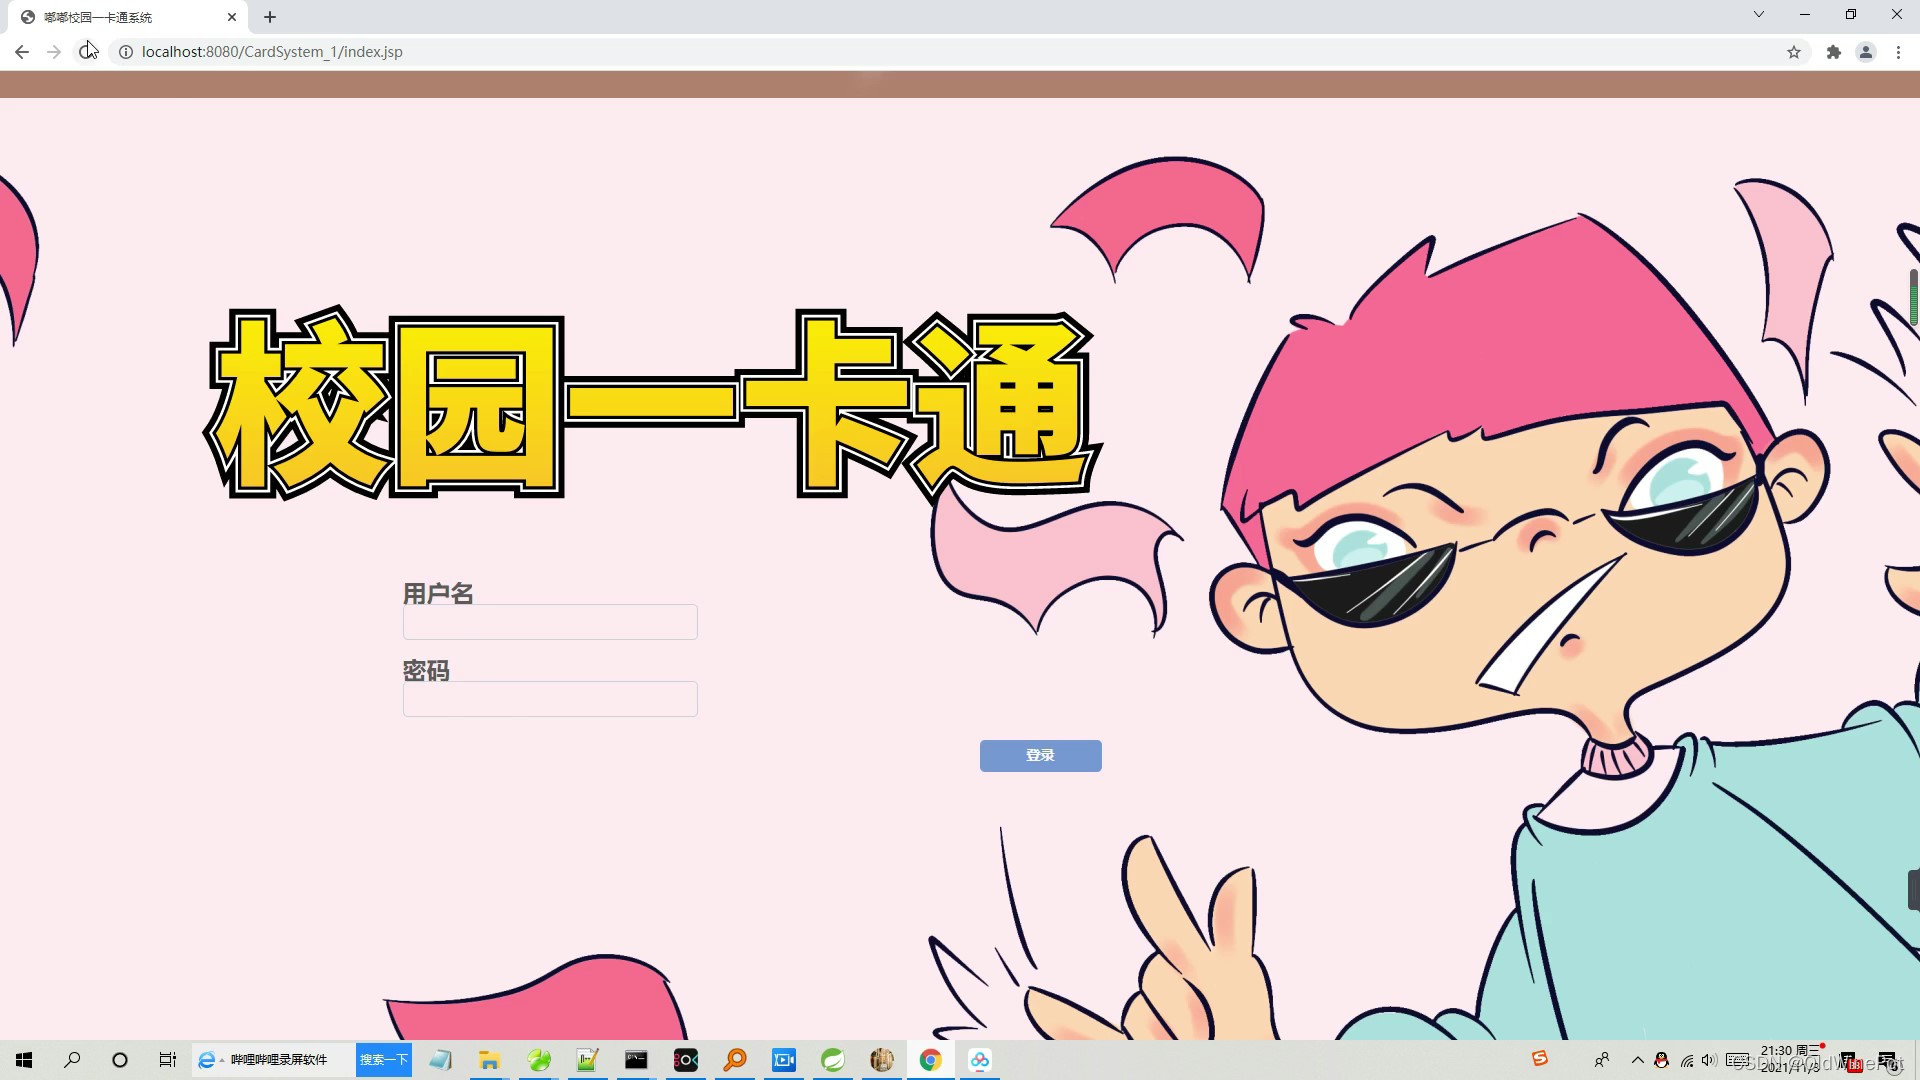Open Chrome three-dot menu

point(1898,52)
